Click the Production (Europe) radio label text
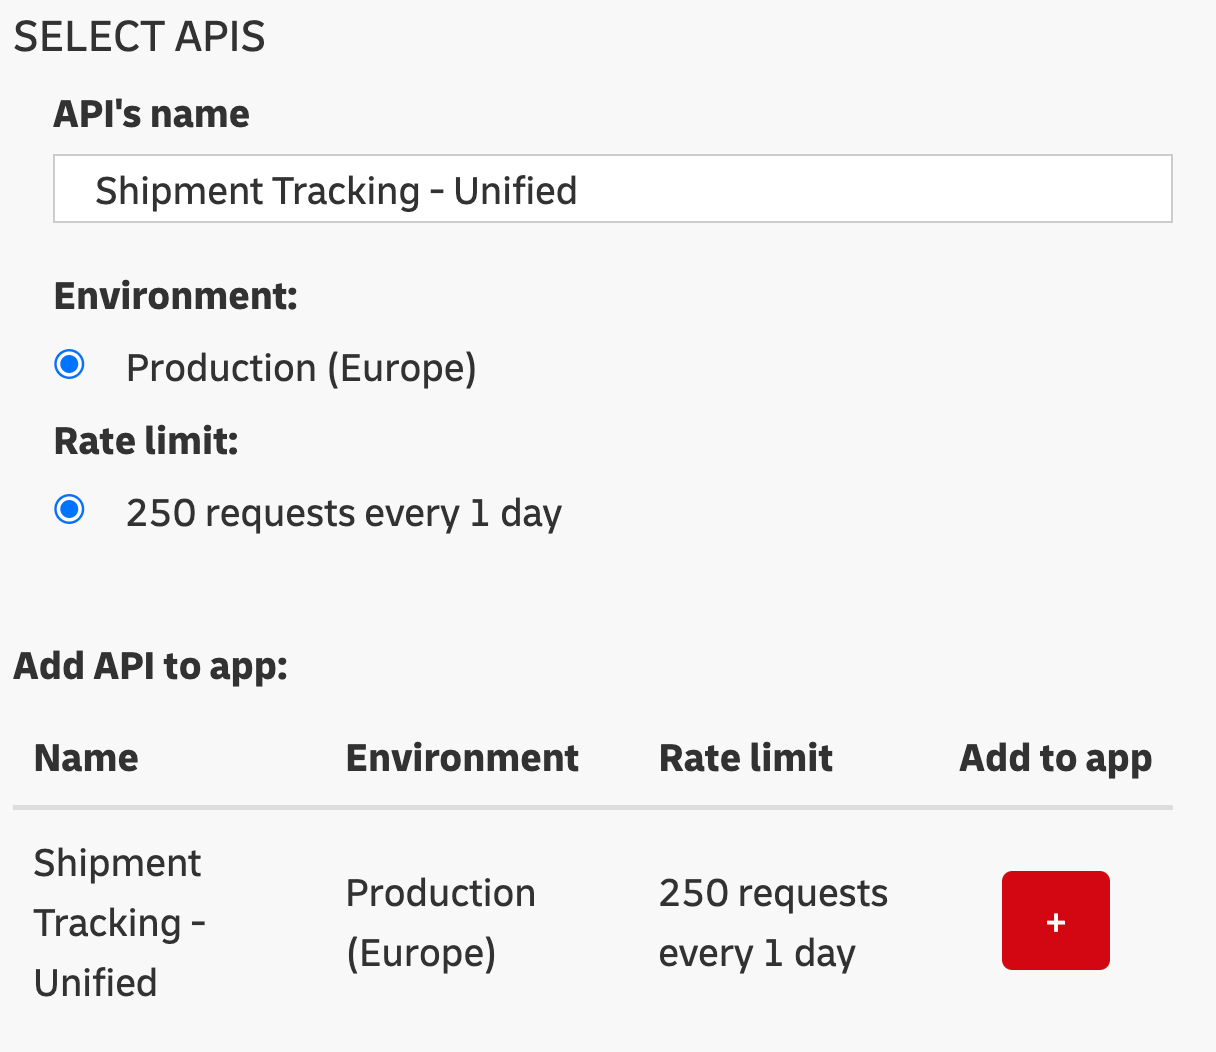The image size is (1216, 1052). 301,368
